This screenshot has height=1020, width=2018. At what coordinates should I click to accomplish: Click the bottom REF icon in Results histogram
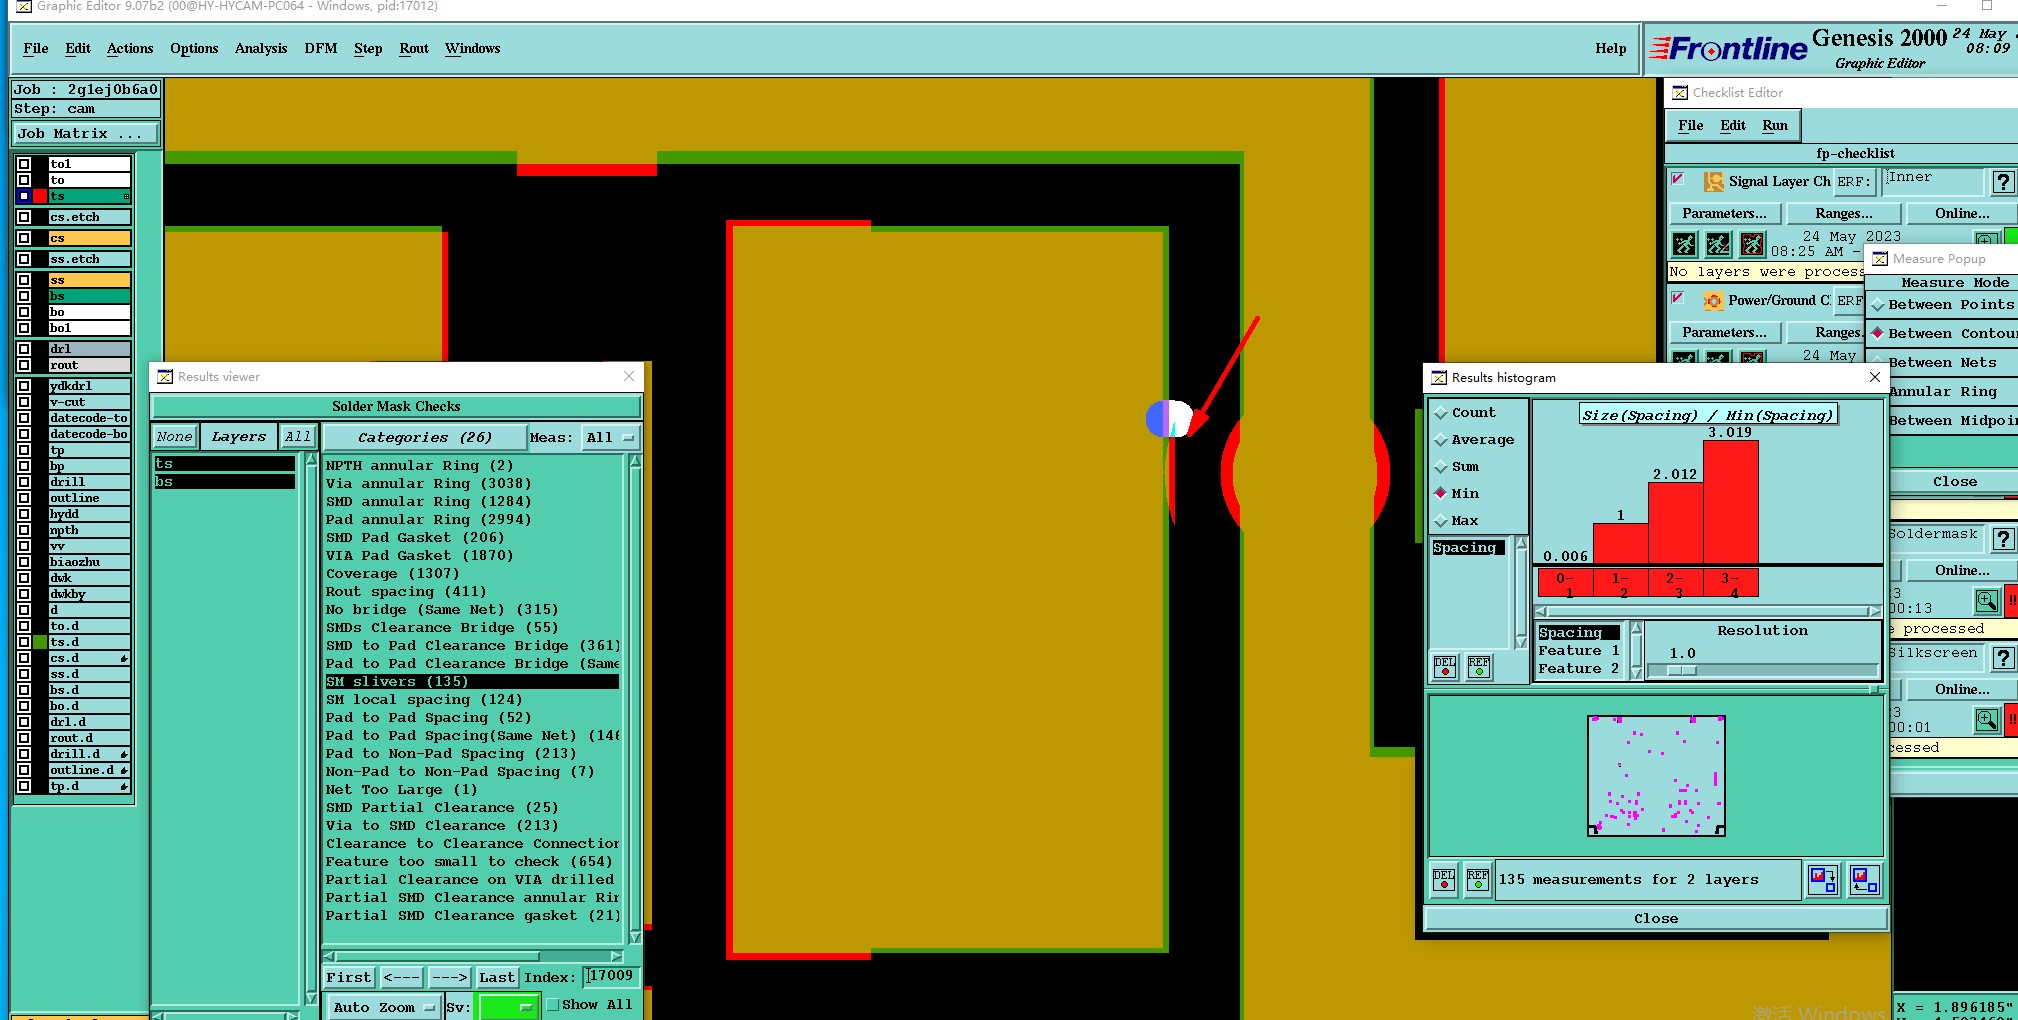1478,879
